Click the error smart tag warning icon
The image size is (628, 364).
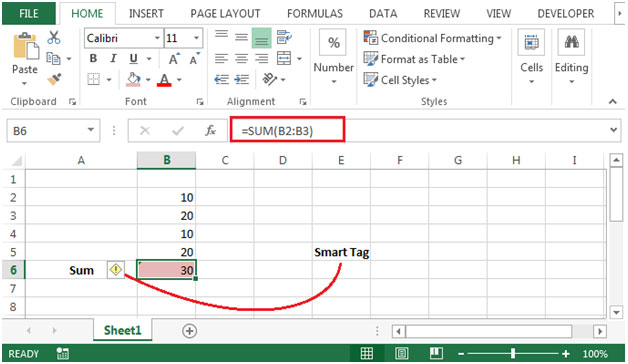(116, 270)
